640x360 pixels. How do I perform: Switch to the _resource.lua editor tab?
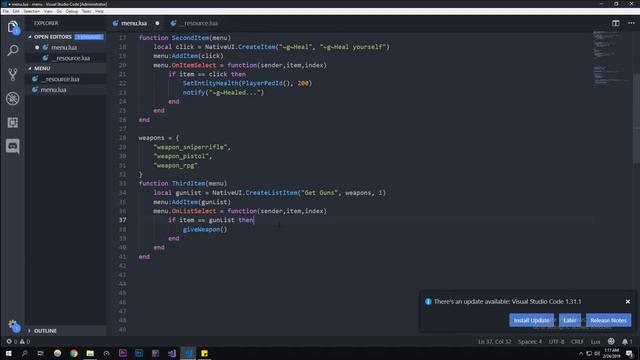point(200,23)
